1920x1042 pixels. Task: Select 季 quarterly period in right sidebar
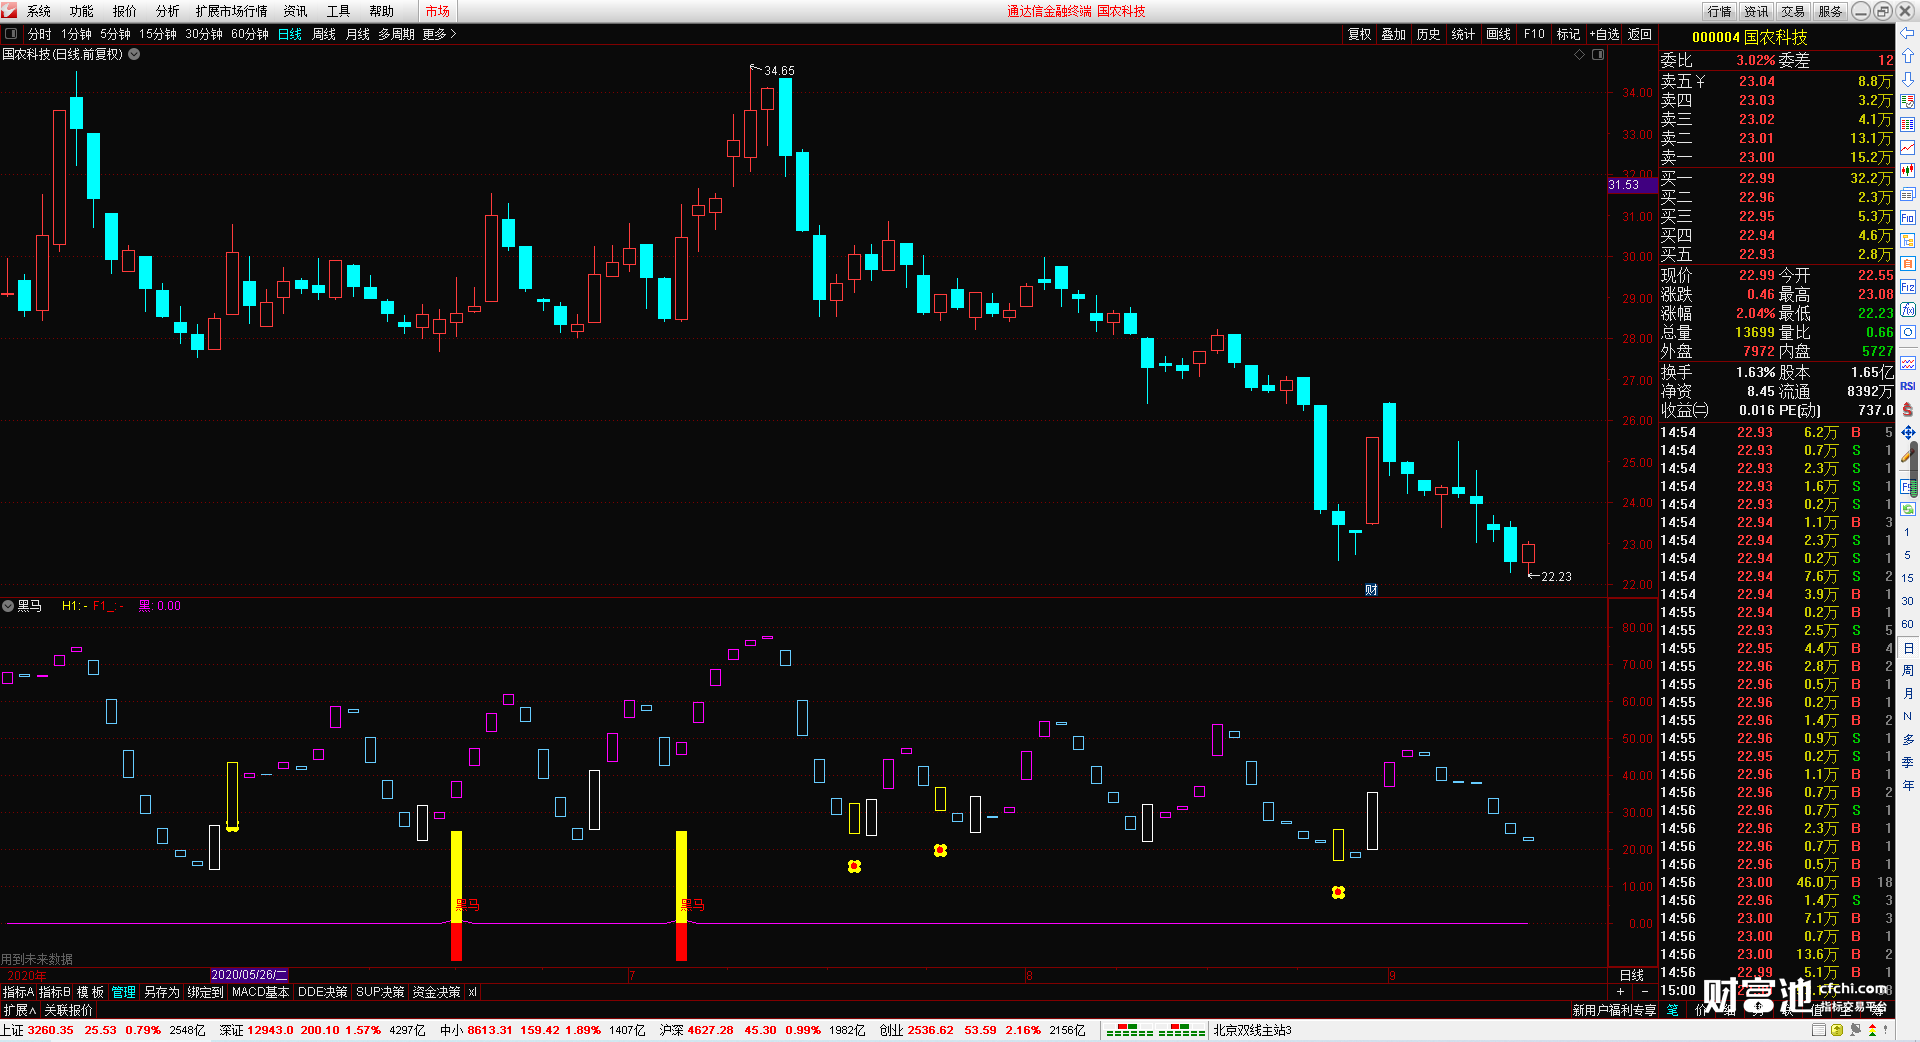(1908, 763)
